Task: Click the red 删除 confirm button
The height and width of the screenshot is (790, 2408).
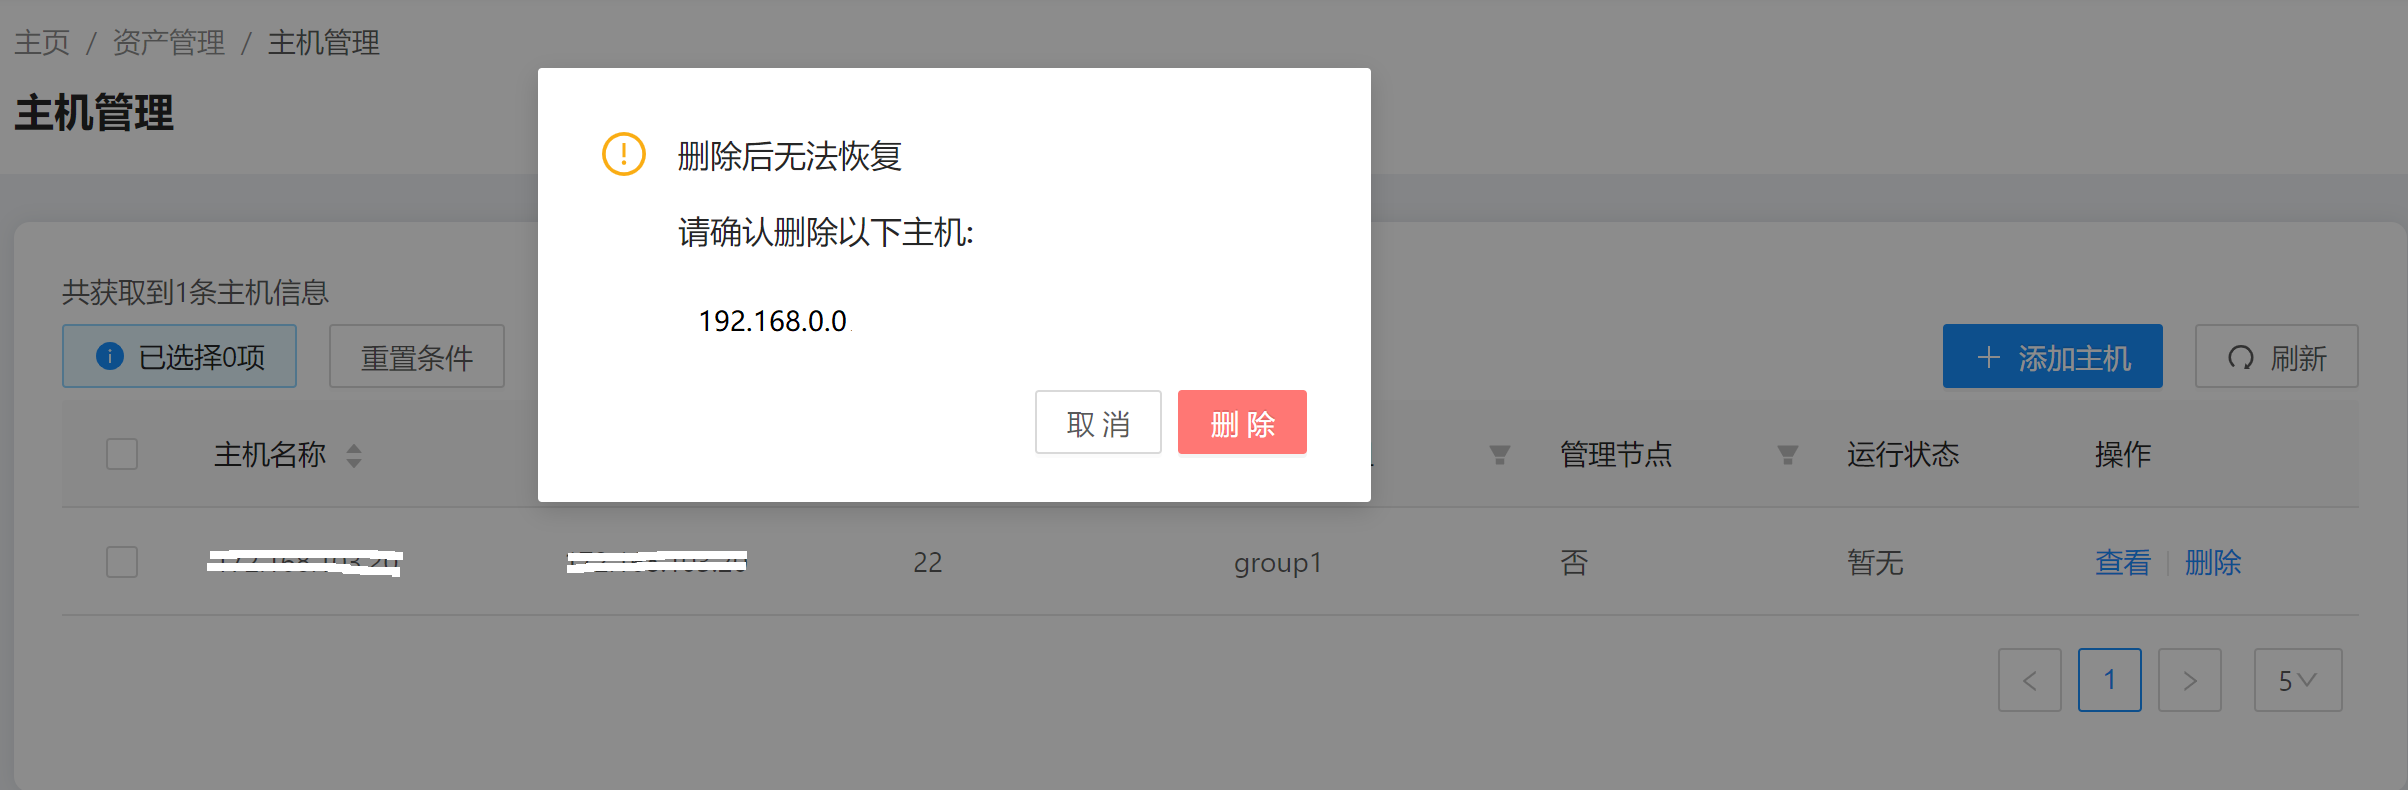Action: click(1242, 423)
